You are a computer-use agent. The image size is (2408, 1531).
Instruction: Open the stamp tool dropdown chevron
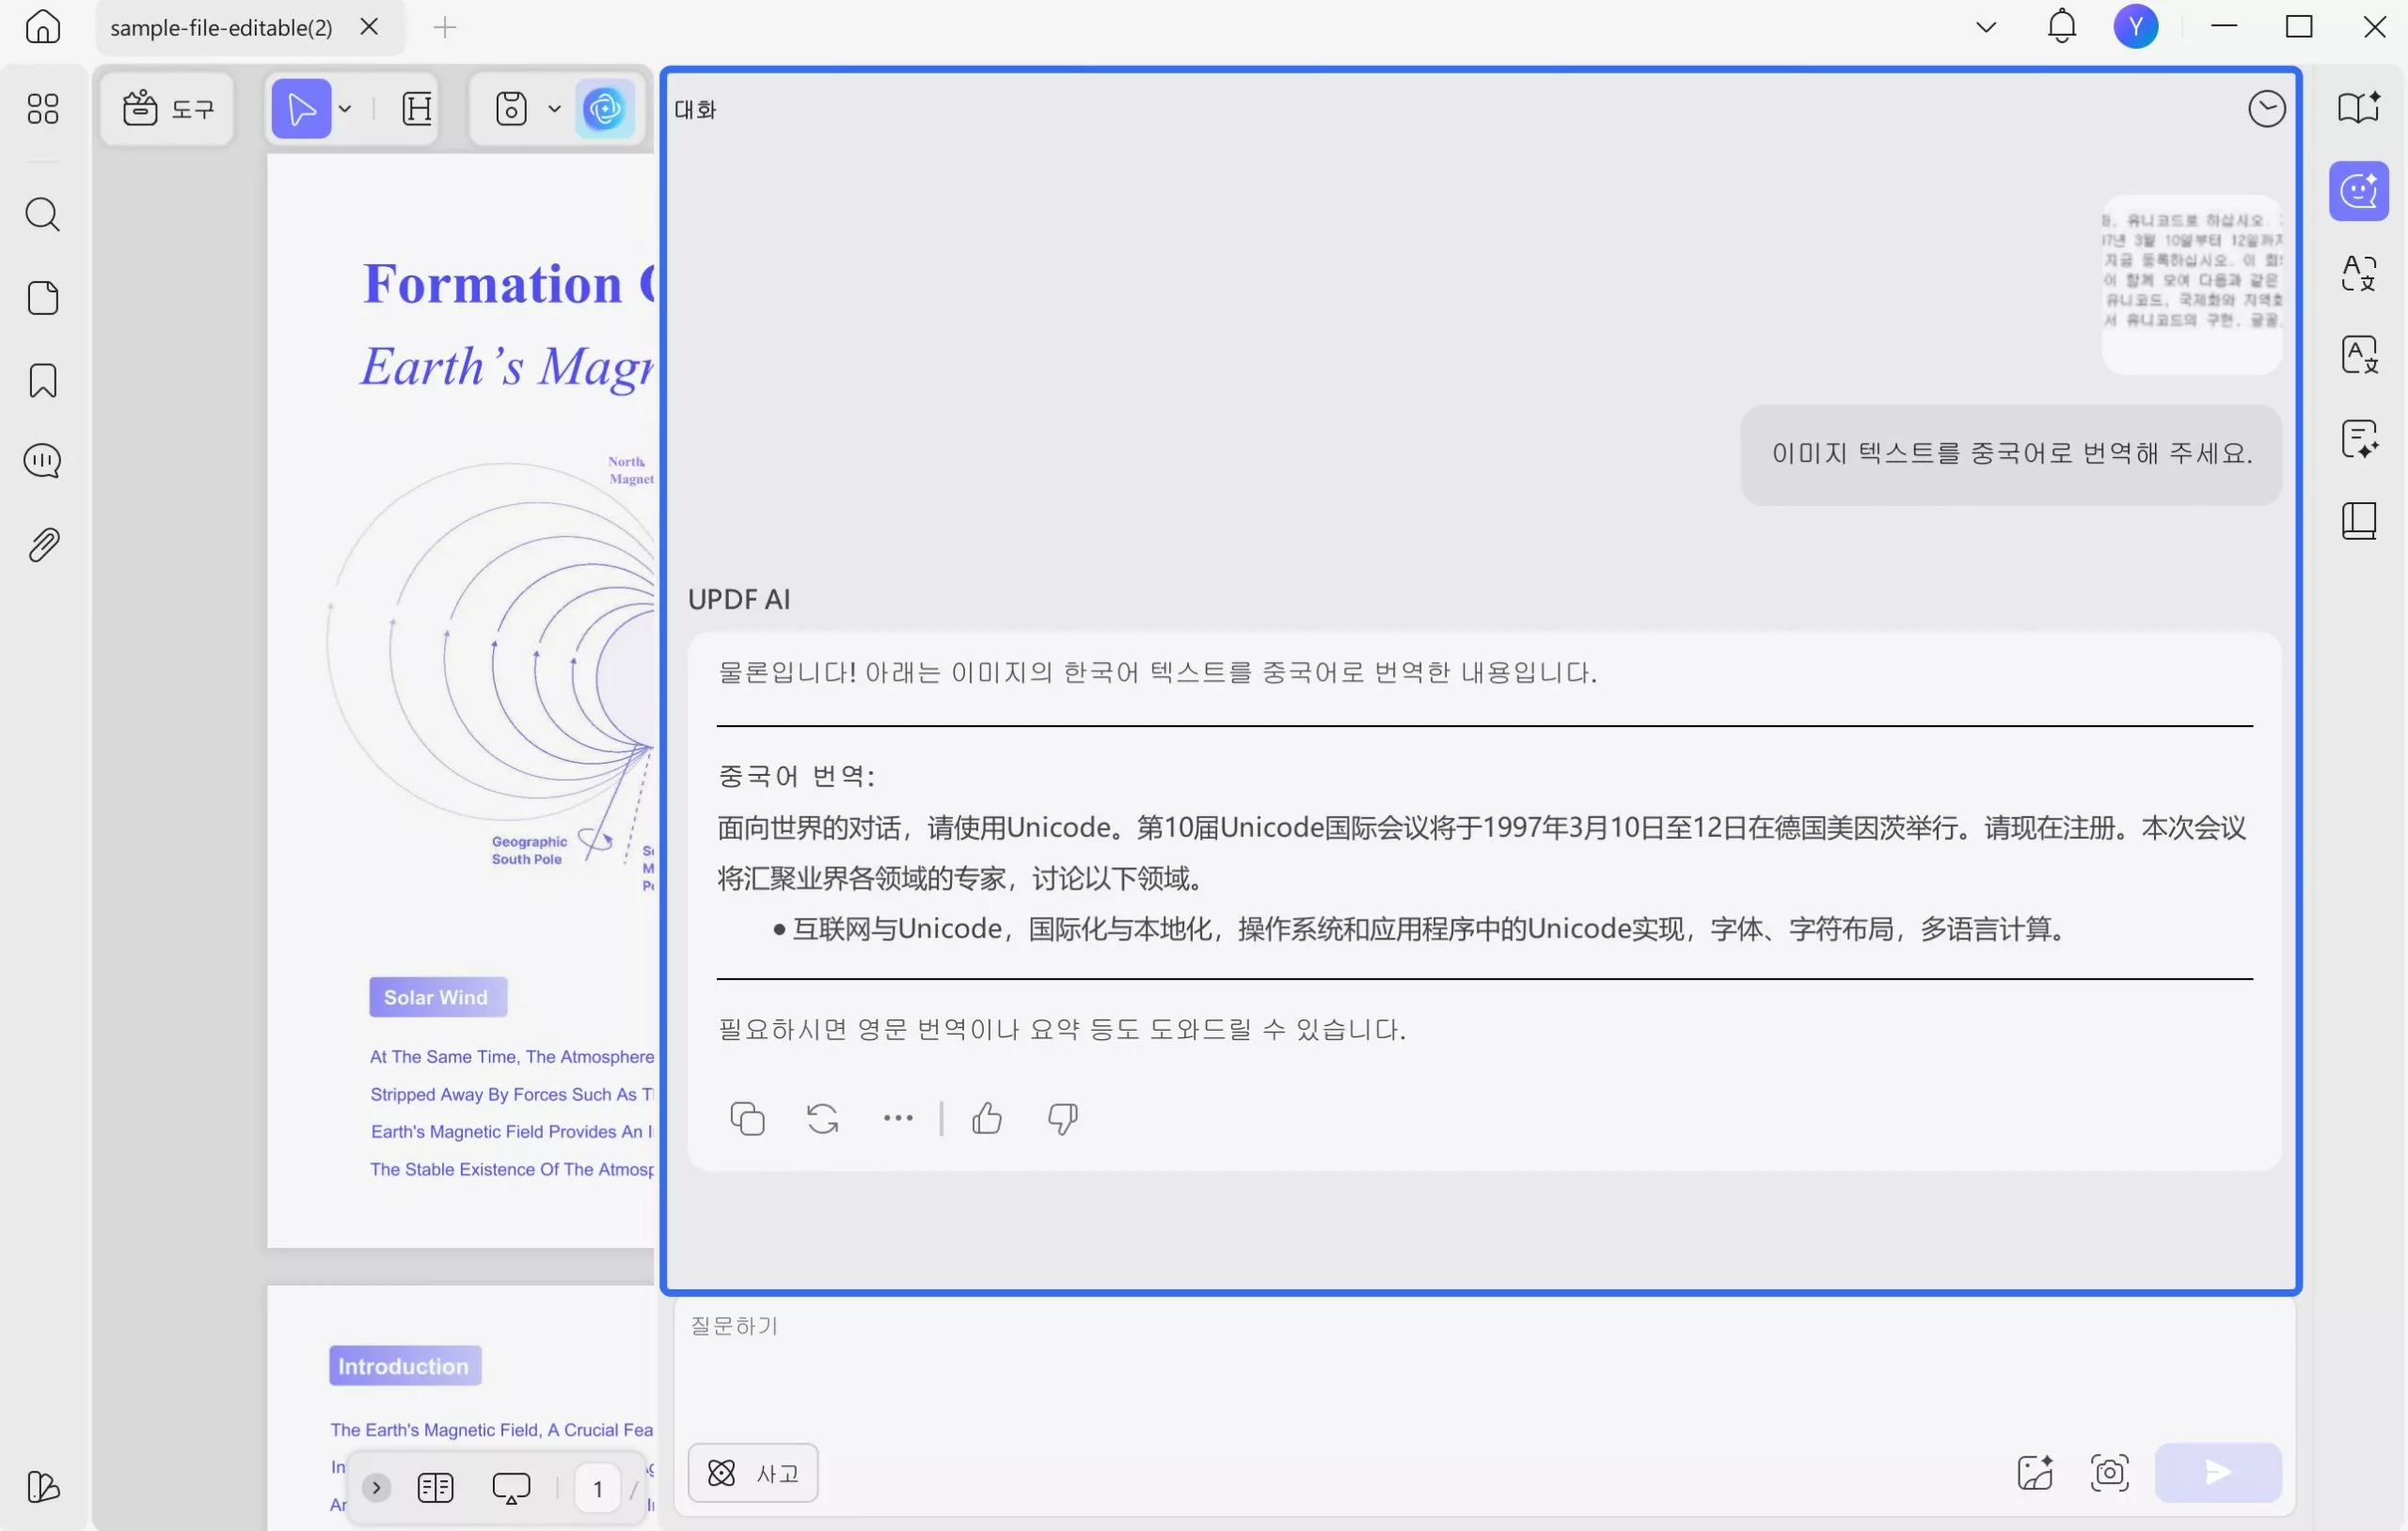(x=555, y=109)
